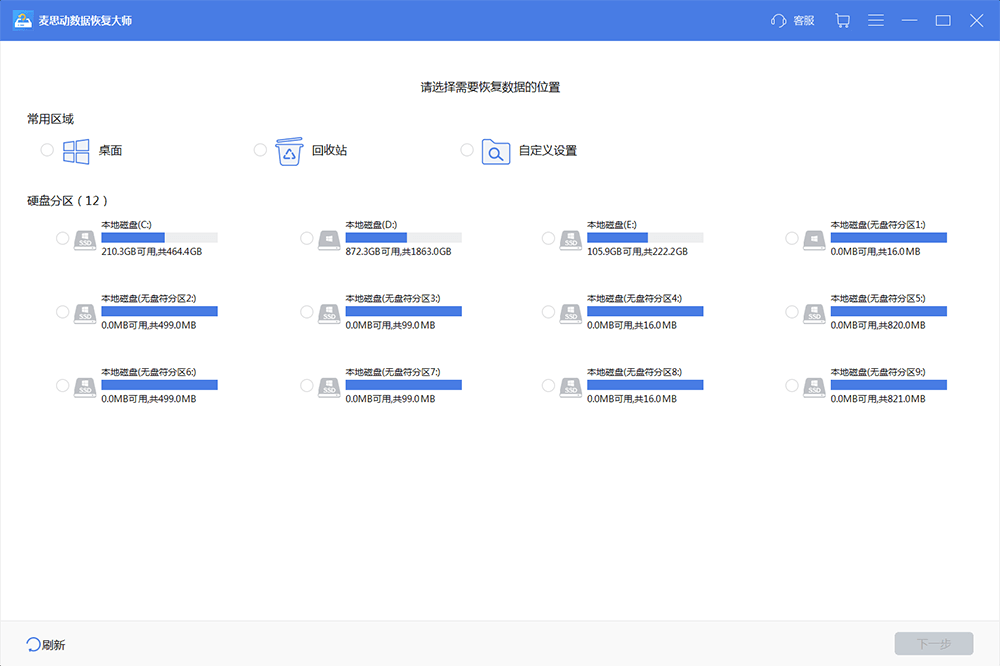
Task: Open the hamburger menu in title bar
Action: [x=876, y=20]
